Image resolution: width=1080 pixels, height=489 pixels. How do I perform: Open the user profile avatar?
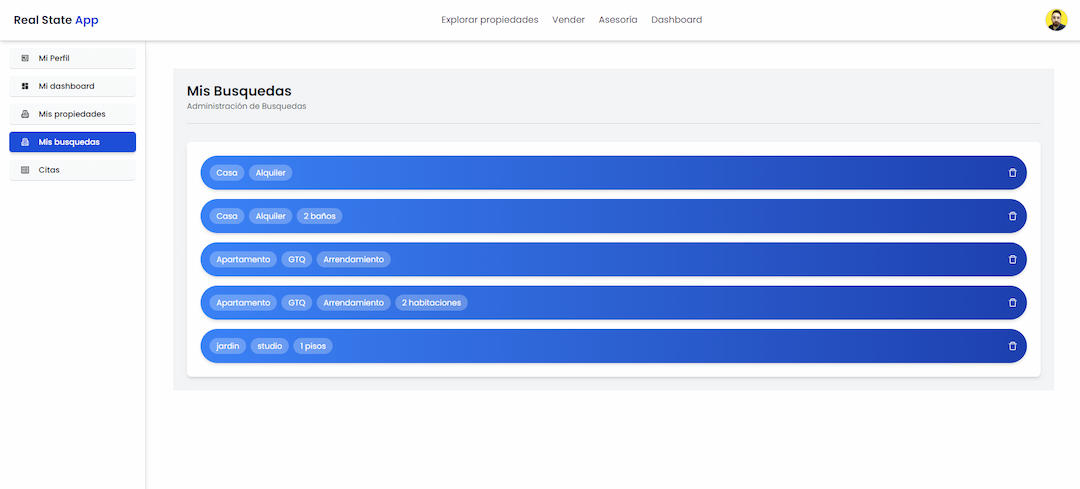point(1056,20)
